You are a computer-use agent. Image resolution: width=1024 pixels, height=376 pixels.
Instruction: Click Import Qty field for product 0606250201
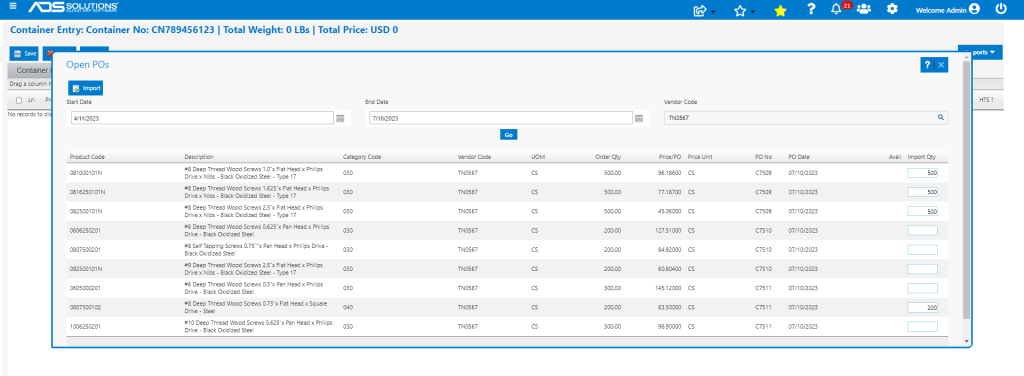point(922,230)
